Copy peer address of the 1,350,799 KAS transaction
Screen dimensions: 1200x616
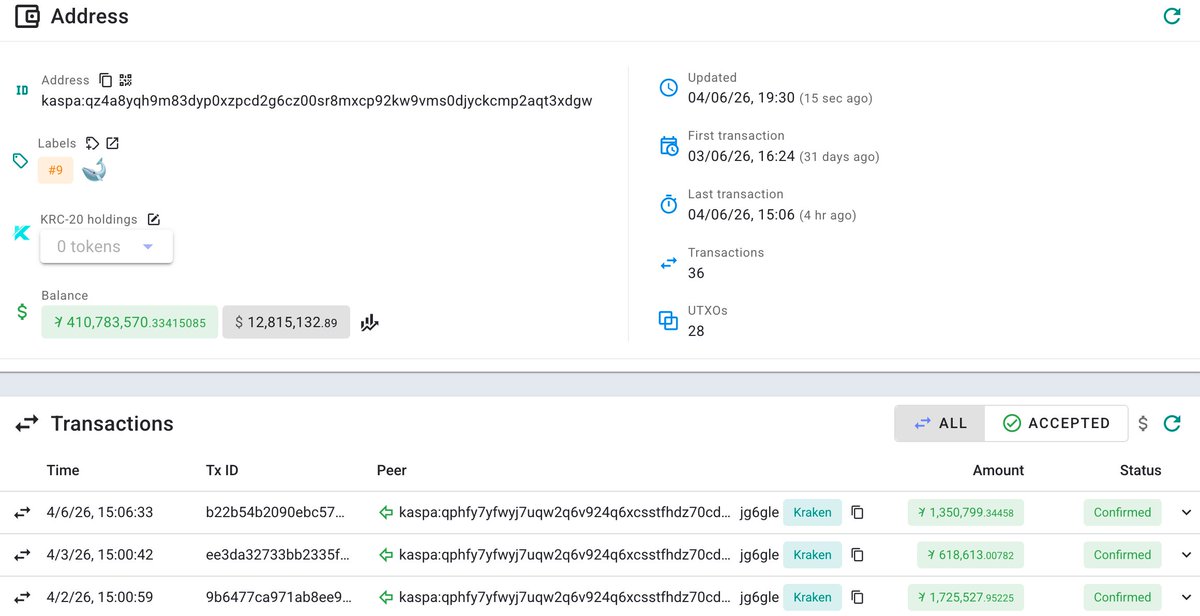[857, 513]
